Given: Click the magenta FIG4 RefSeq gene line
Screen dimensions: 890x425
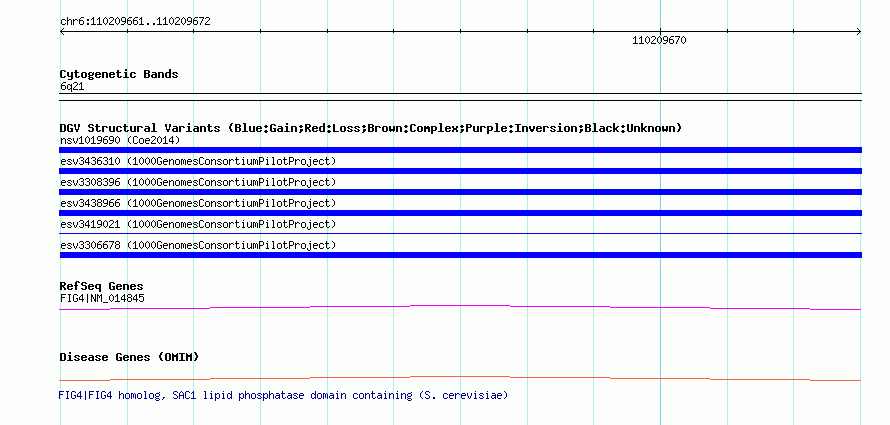Looking at the screenshot, I should [x=460, y=307].
